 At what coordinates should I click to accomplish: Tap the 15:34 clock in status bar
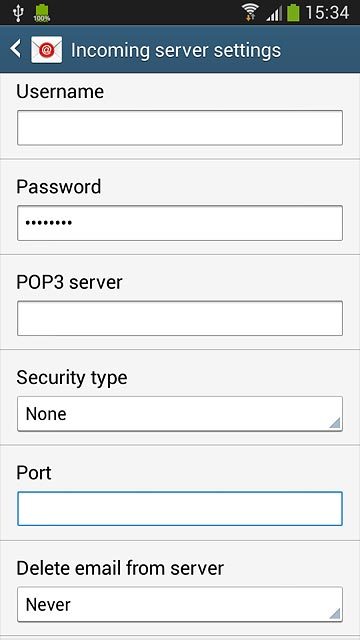pos(327,13)
